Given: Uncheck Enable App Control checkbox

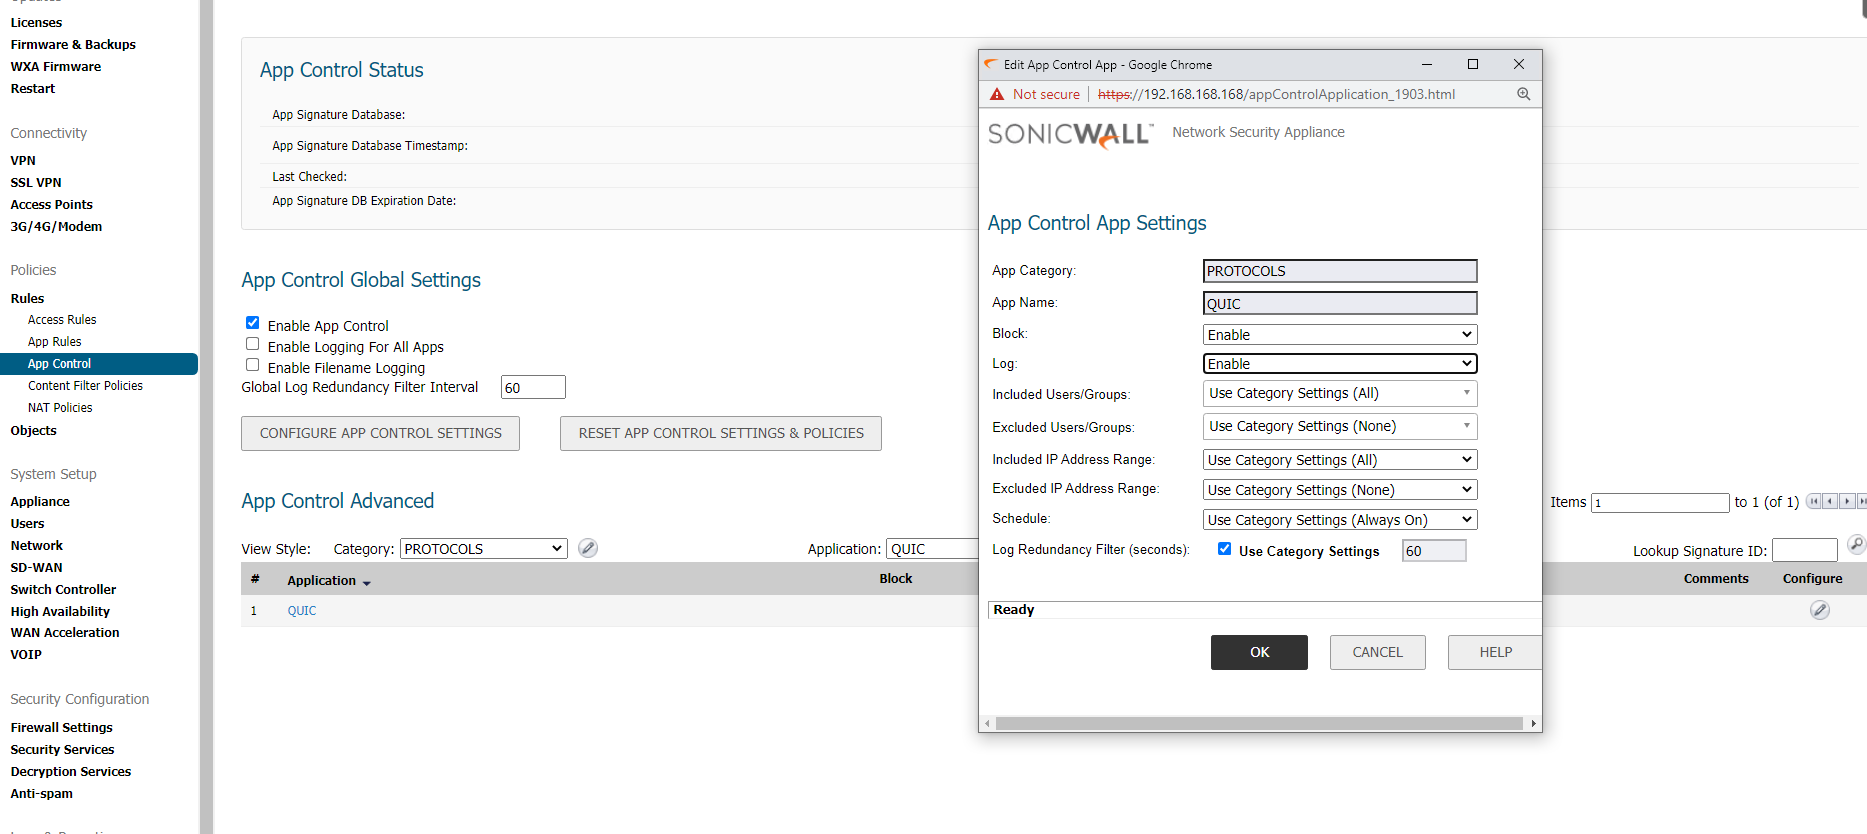Looking at the screenshot, I should coord(253,323).
